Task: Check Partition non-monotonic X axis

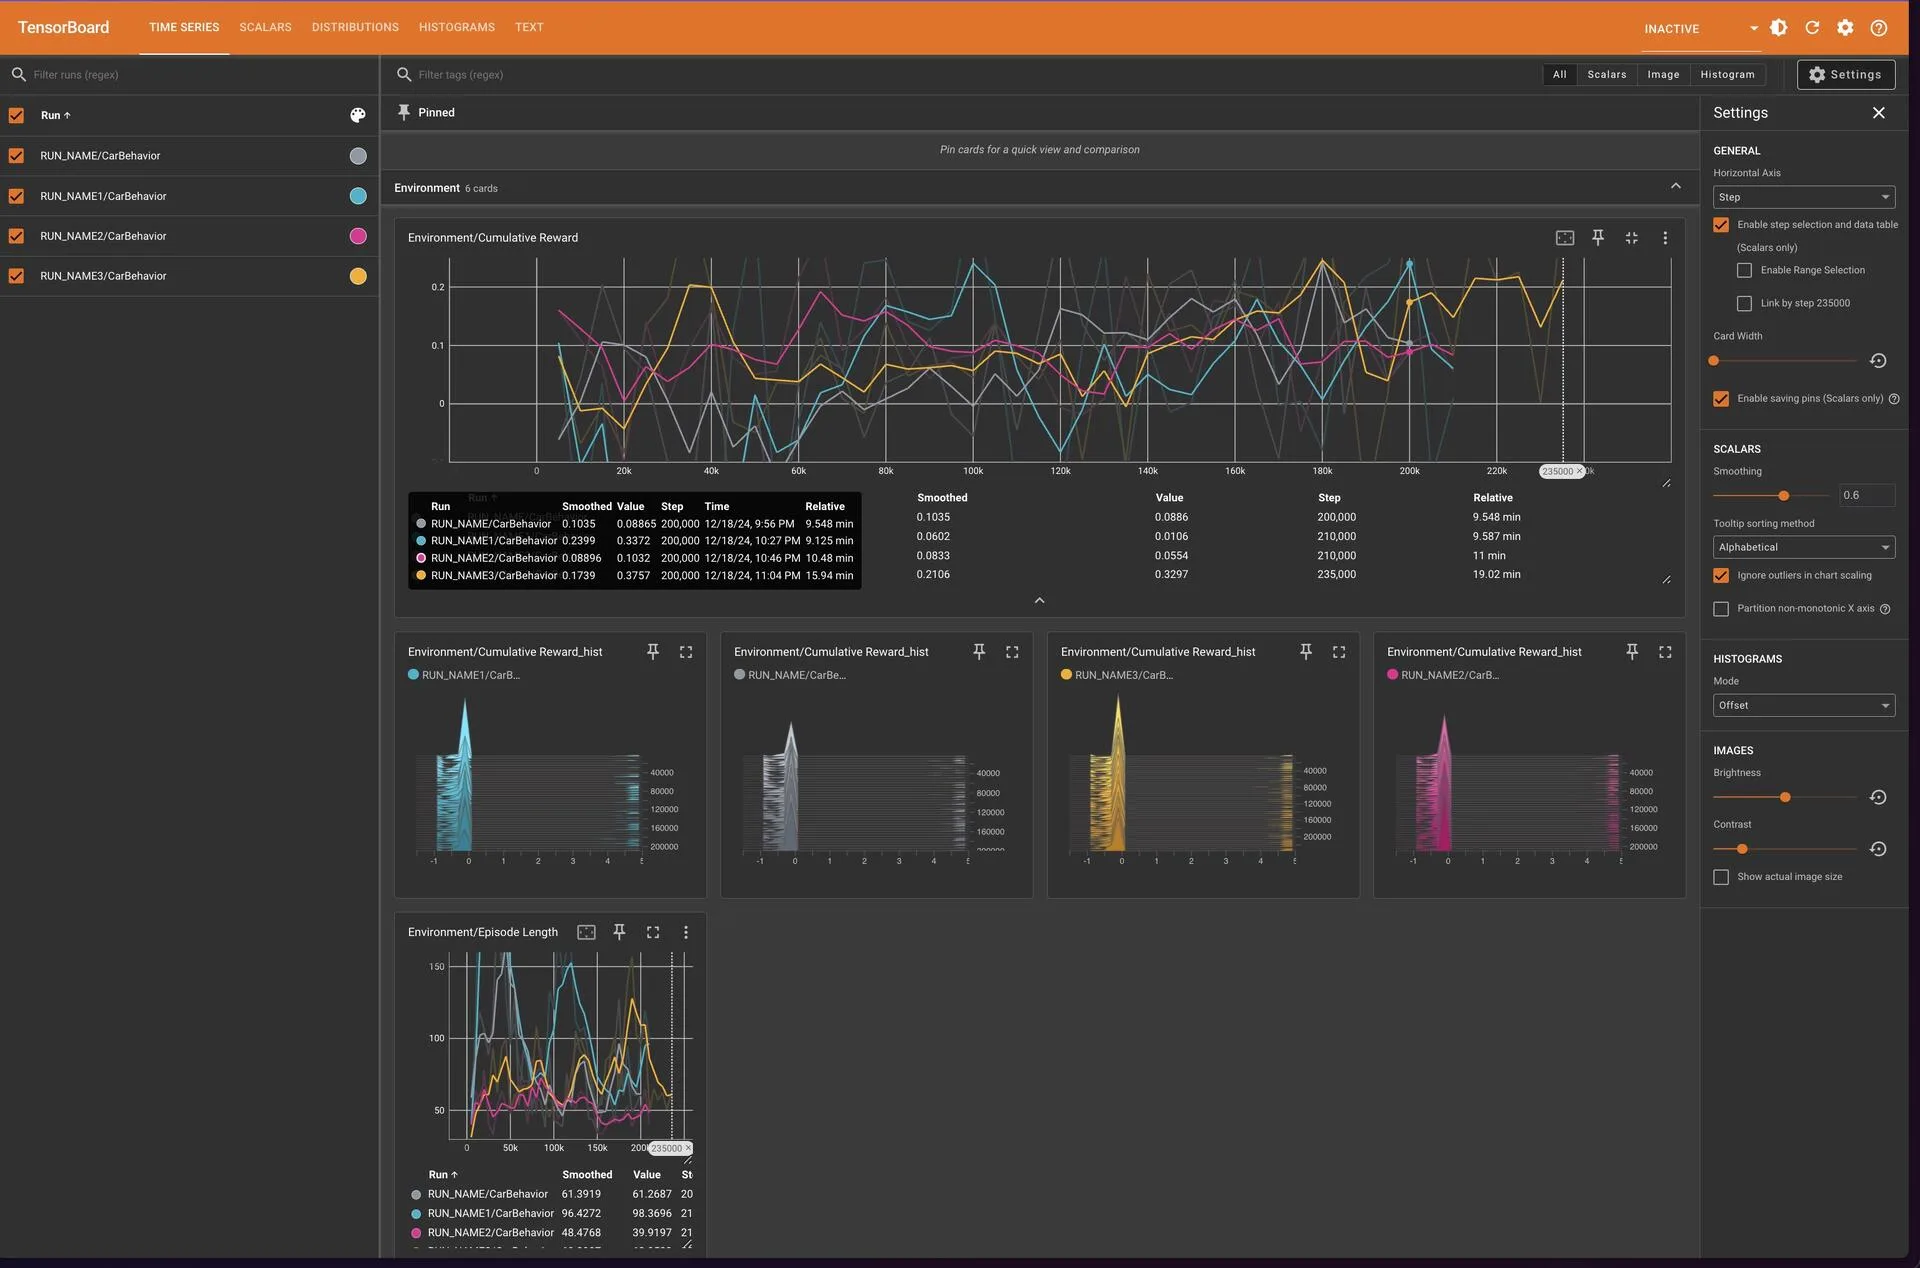Action: [1721, 609]
